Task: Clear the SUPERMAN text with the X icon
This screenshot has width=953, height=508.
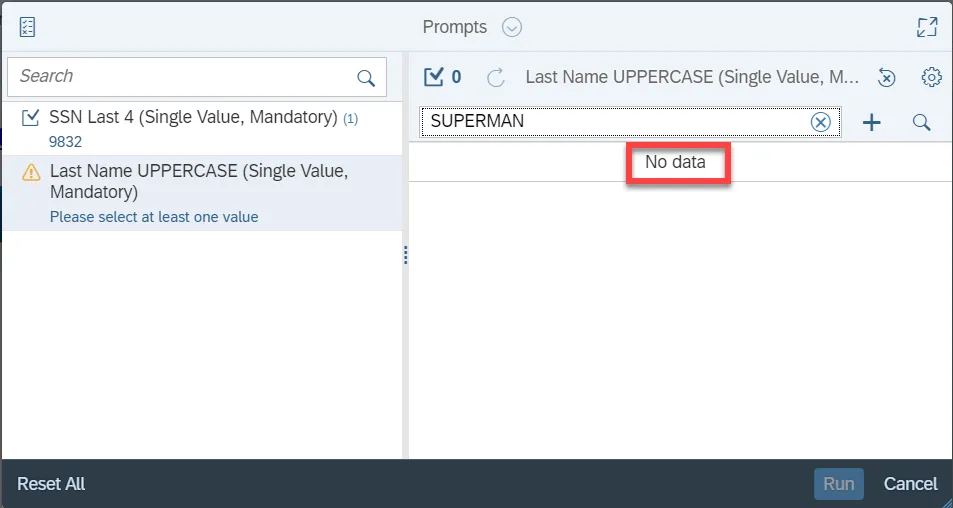Action: coord(820,122)
